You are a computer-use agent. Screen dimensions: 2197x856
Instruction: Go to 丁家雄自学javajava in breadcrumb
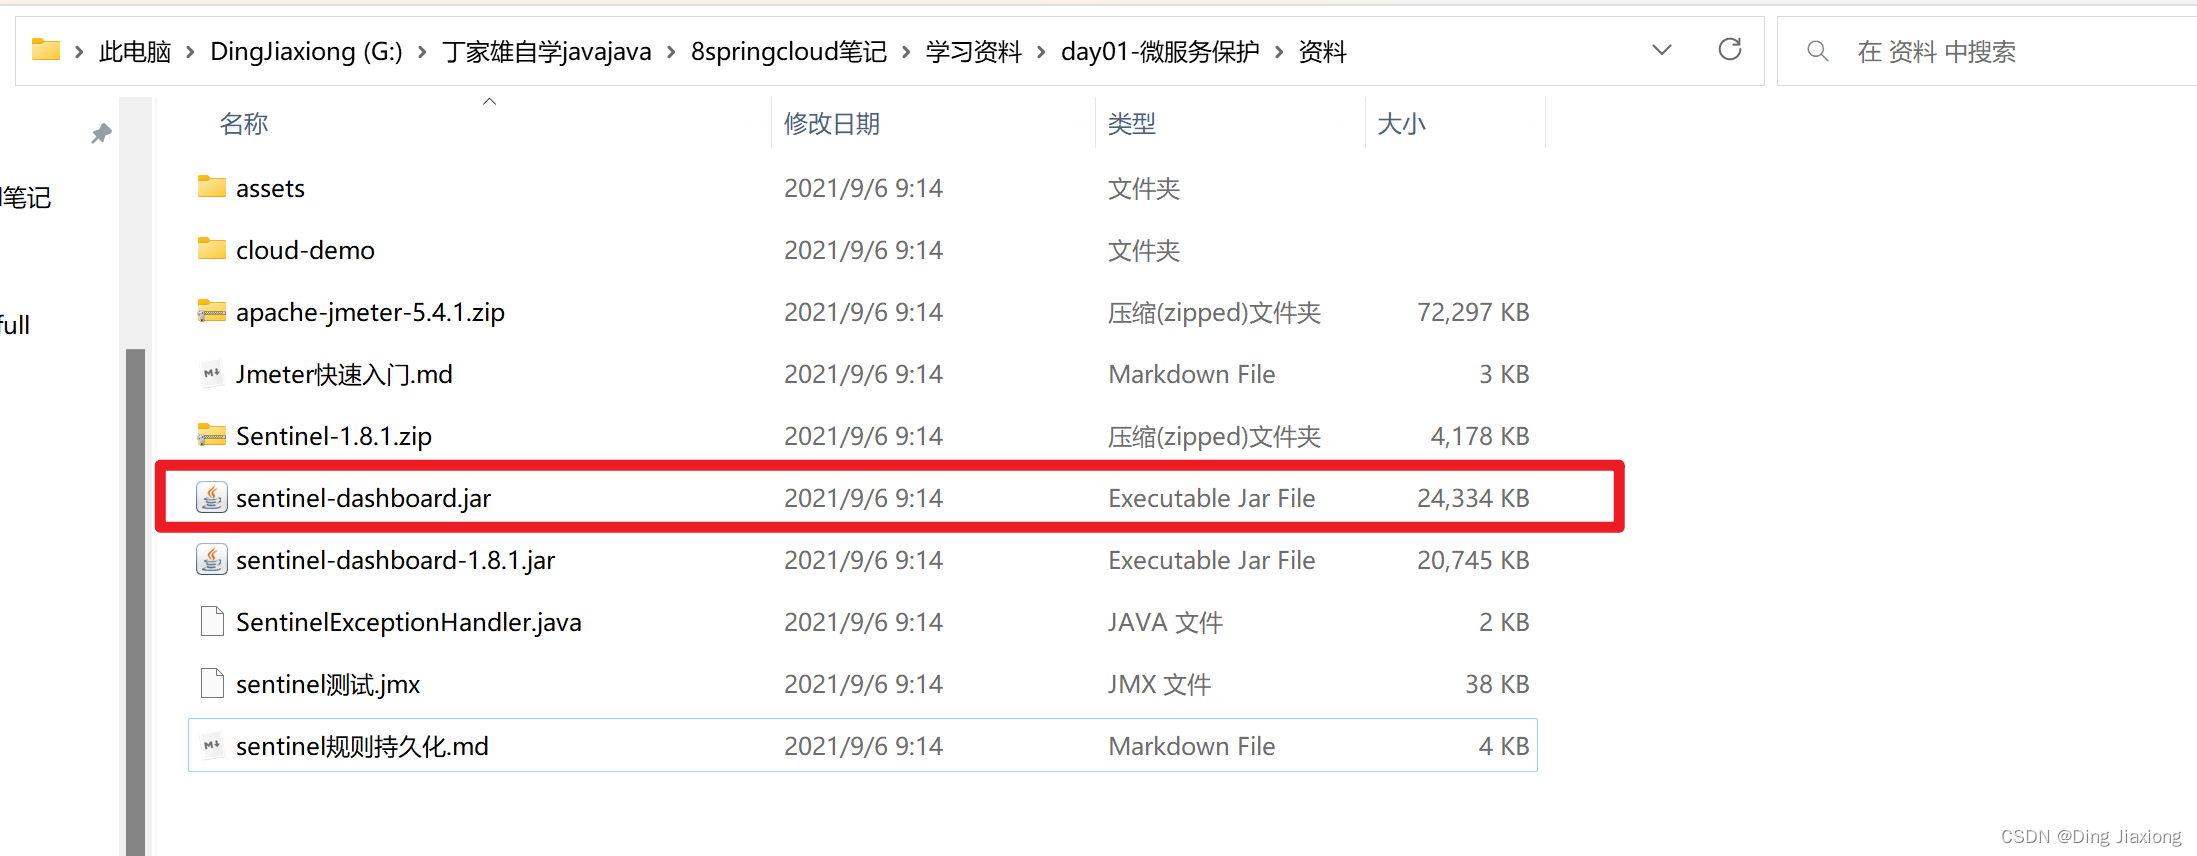tap(547, 51)
